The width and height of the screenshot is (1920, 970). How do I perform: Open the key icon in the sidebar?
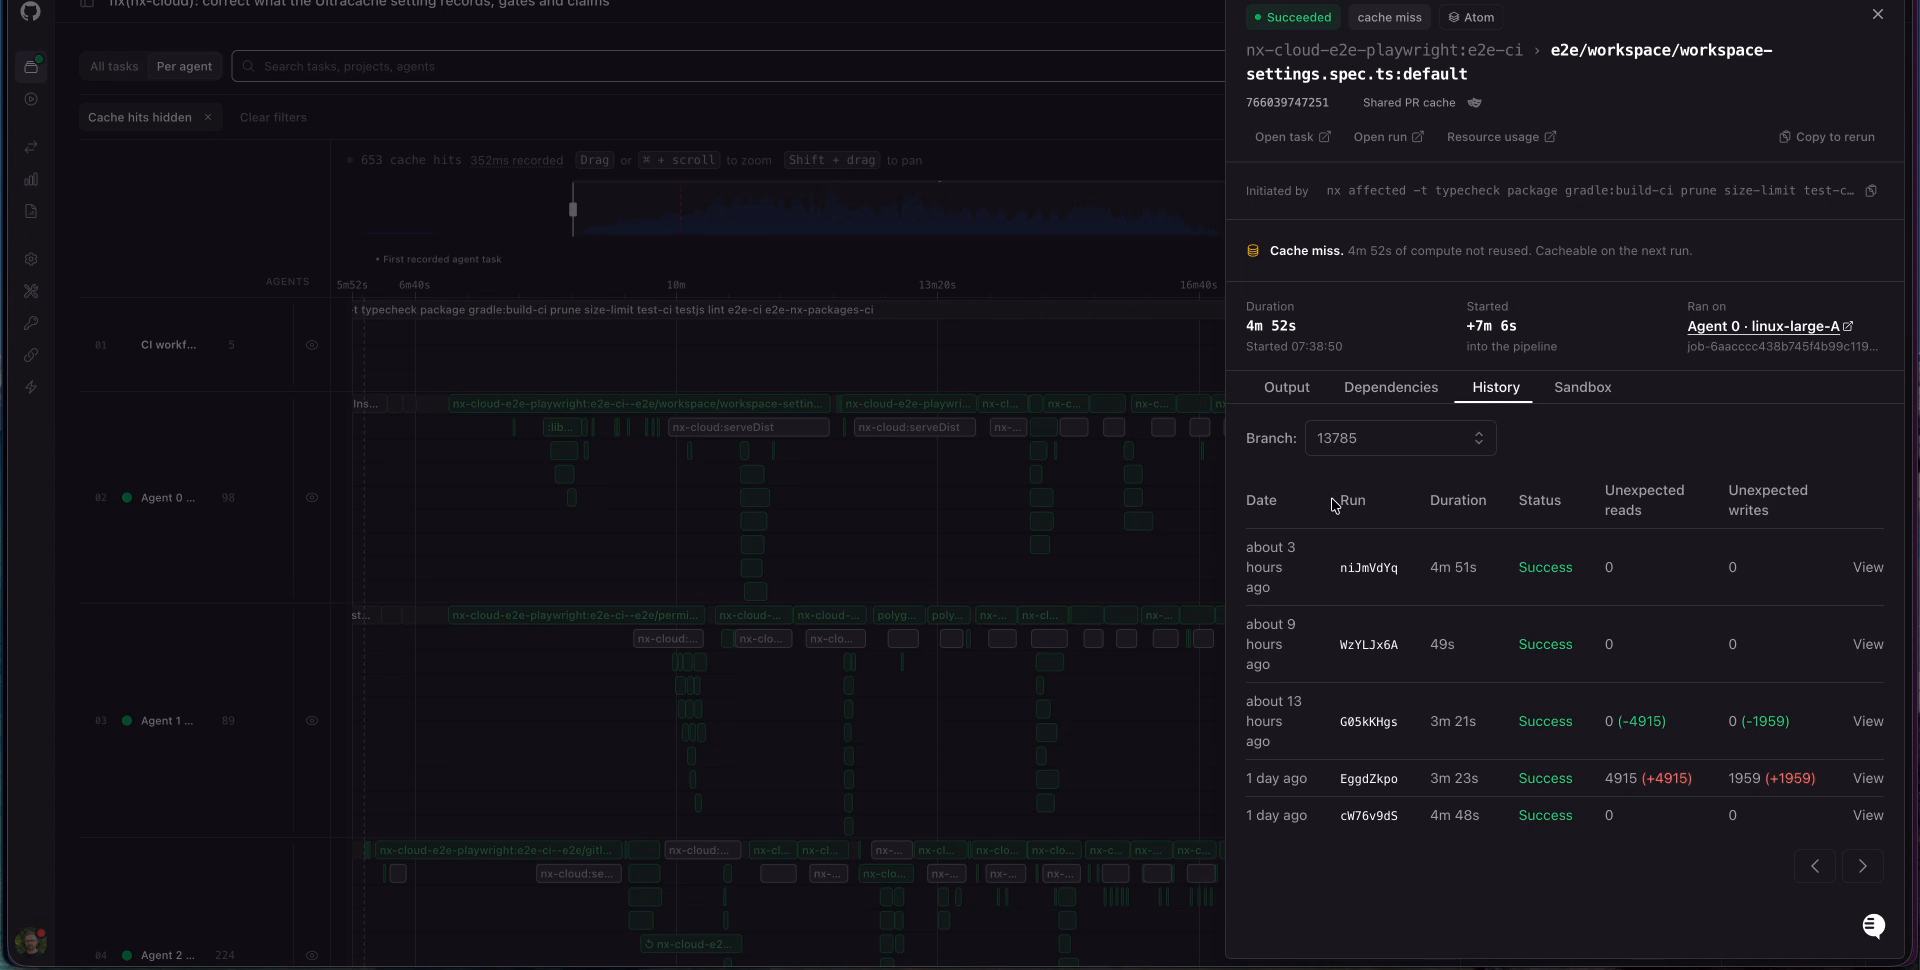click(31, 323)
